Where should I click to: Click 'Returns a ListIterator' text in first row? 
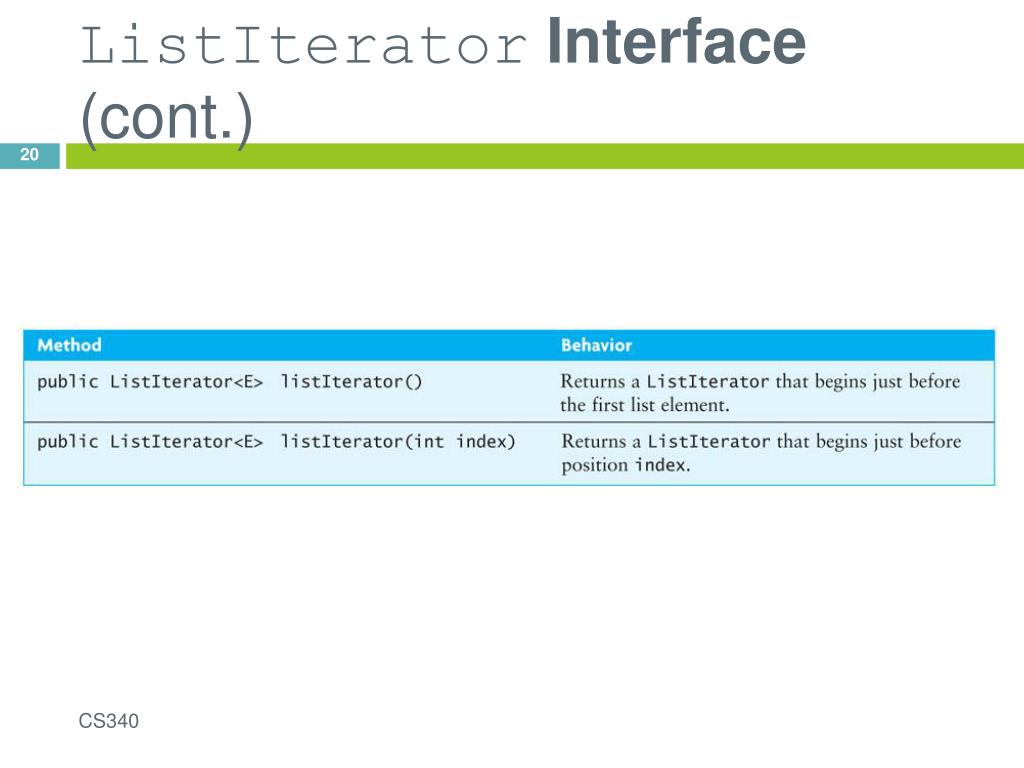pos(665,381)
